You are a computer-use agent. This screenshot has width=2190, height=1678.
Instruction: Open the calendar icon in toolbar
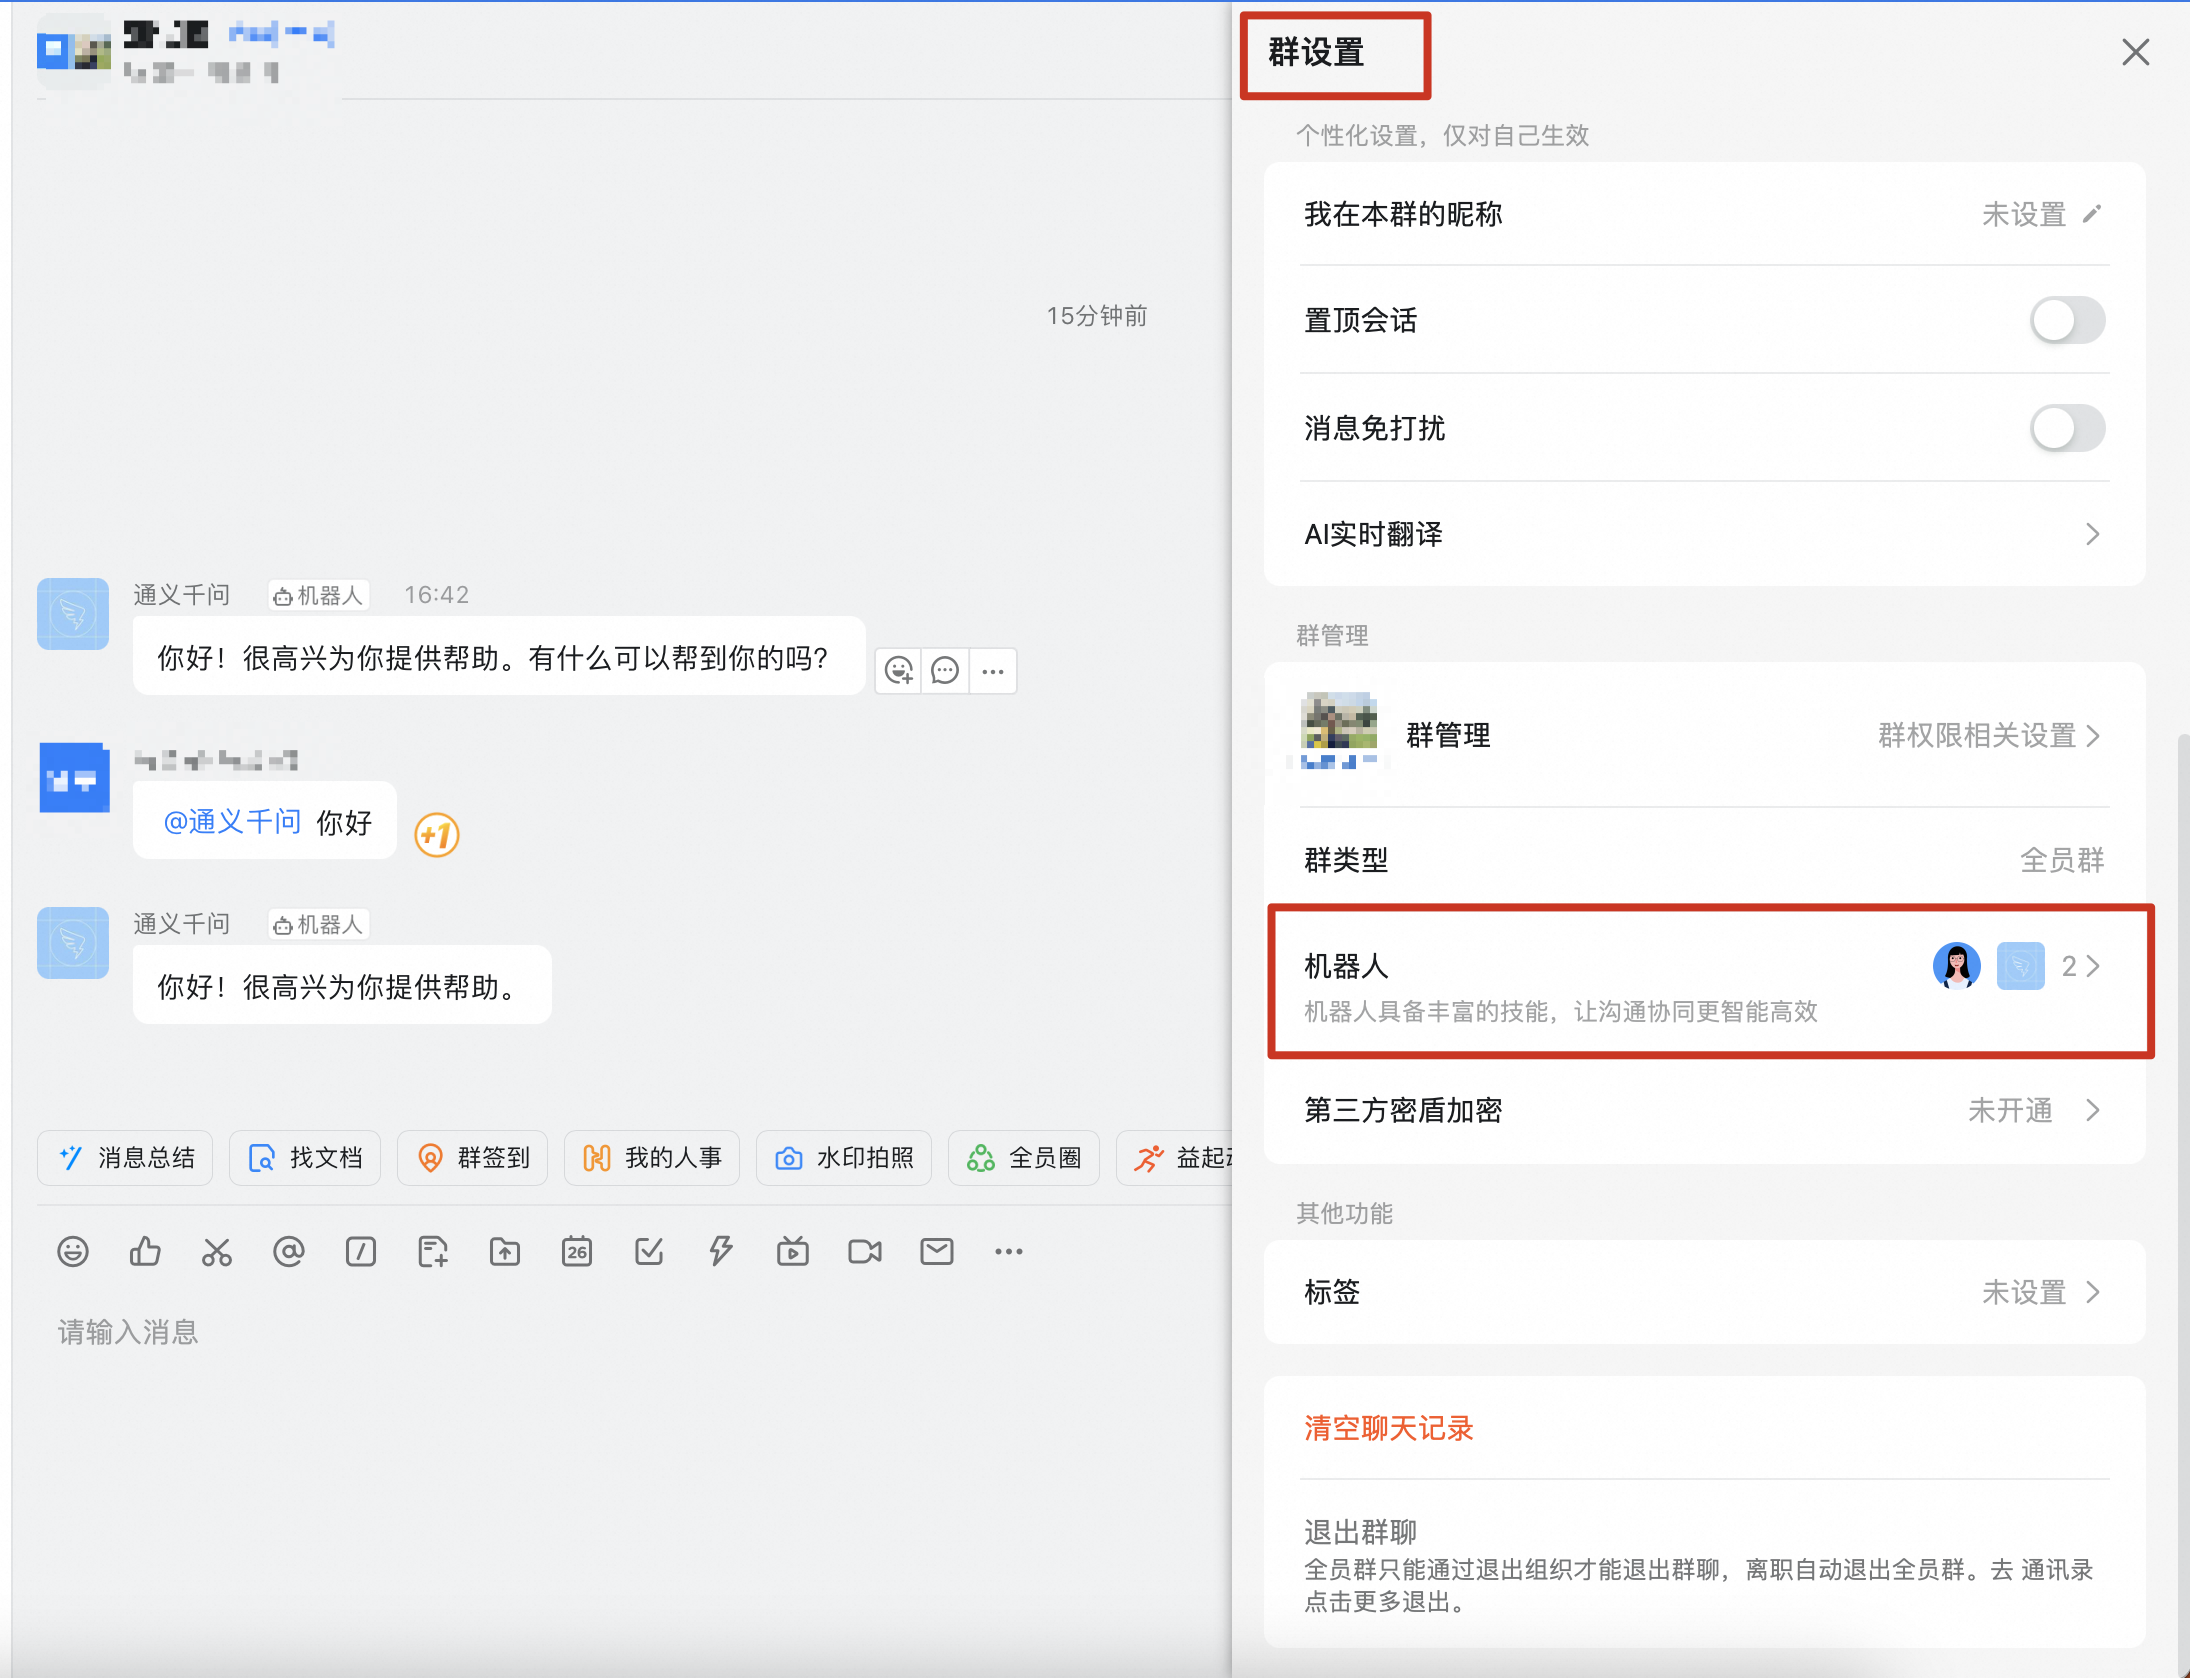[577, 1252]
